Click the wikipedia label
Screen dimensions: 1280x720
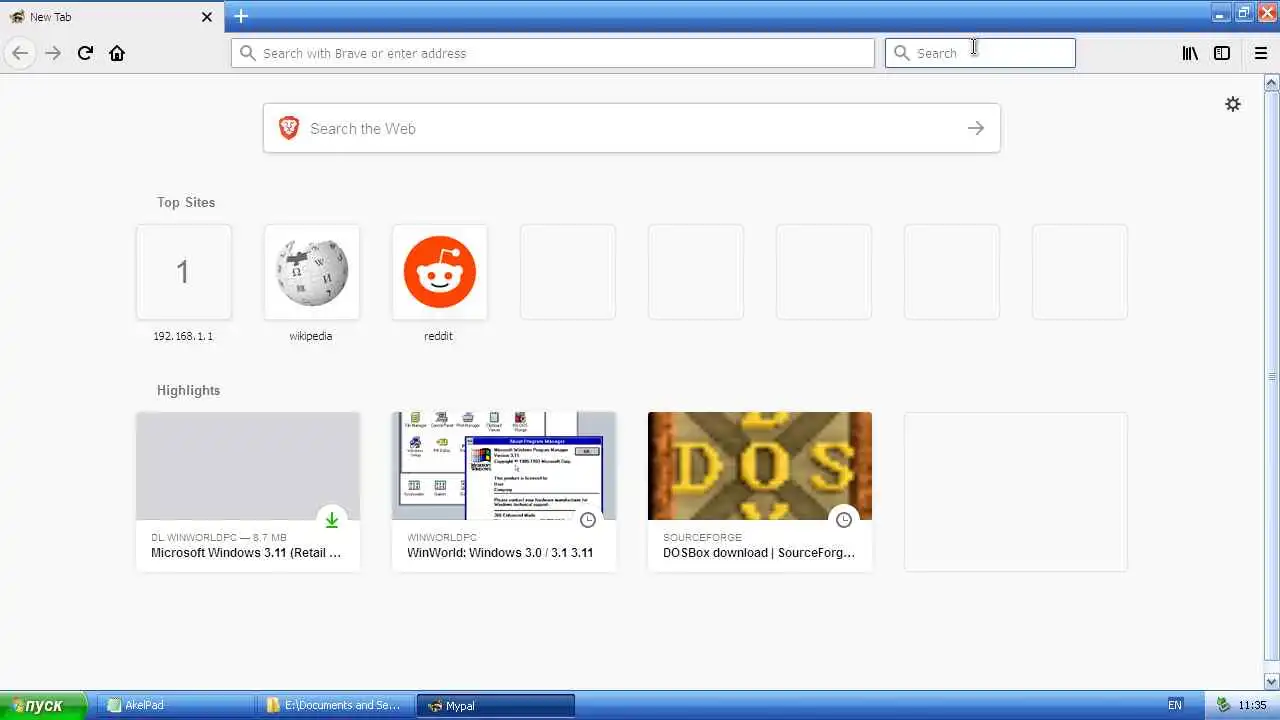point(311,336)
